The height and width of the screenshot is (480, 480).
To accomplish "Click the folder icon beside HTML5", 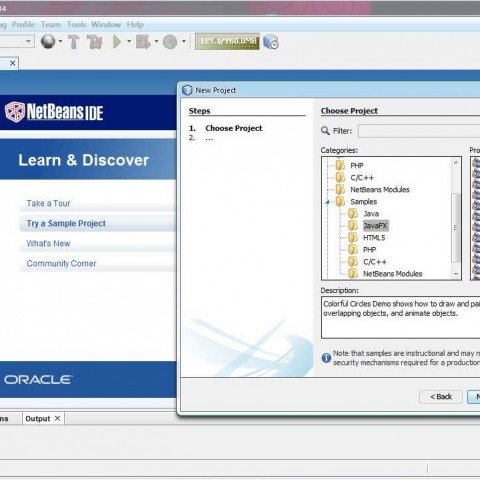I will coord(353,237).
